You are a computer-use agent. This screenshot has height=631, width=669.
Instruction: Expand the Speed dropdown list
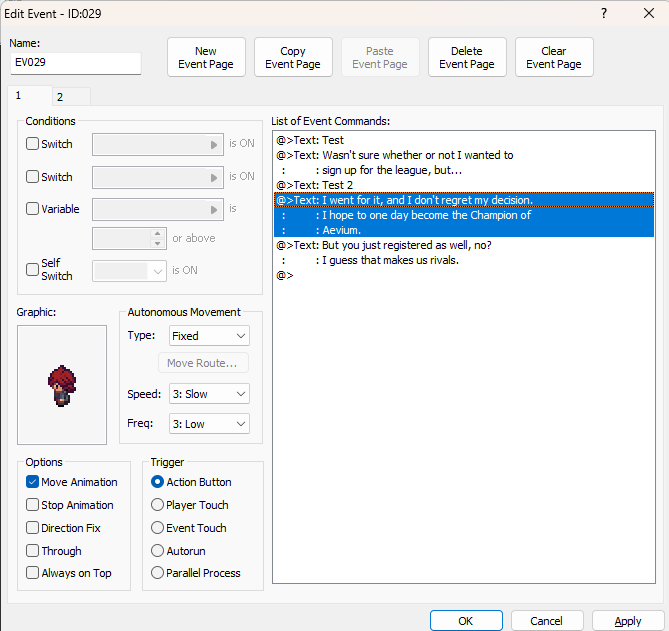(208, 394)
